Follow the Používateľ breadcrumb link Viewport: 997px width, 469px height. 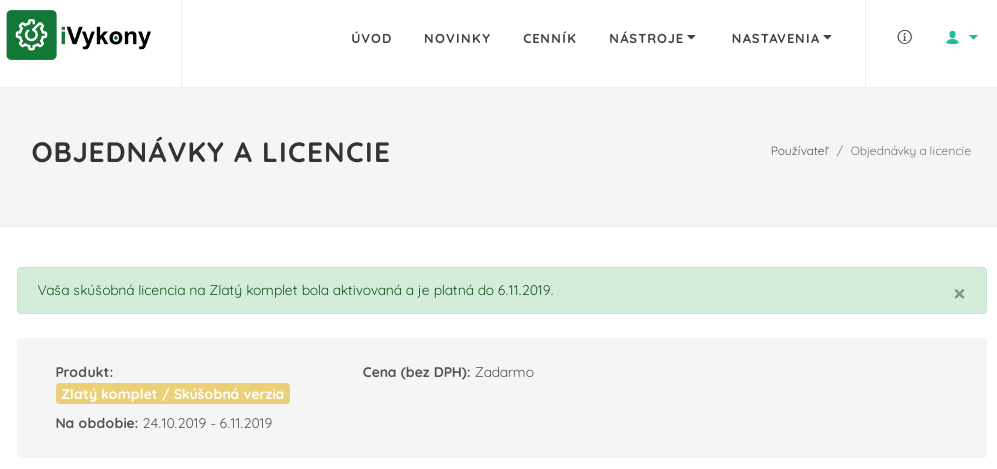tap(799, 151)
